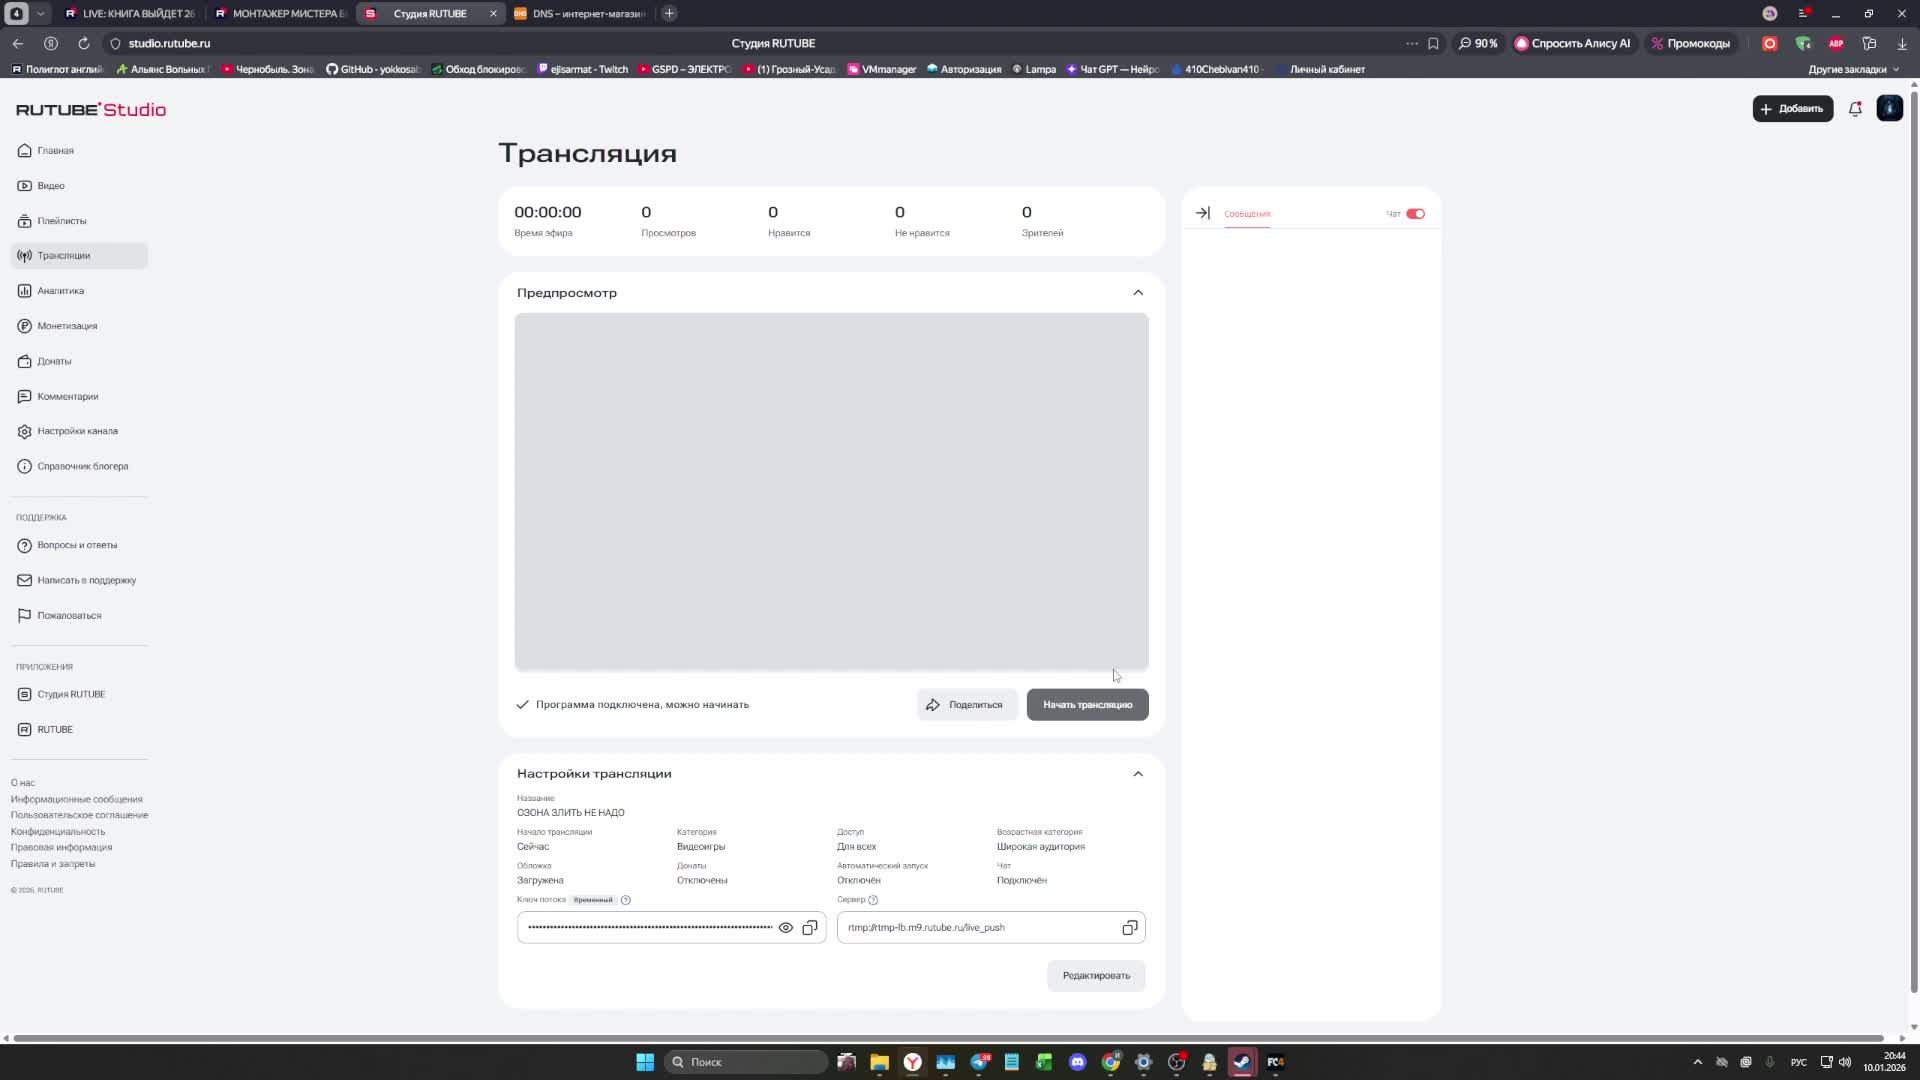The image size is (1920, 1080).
Task: Open the Монетизация section
Action: pos(57,326)
